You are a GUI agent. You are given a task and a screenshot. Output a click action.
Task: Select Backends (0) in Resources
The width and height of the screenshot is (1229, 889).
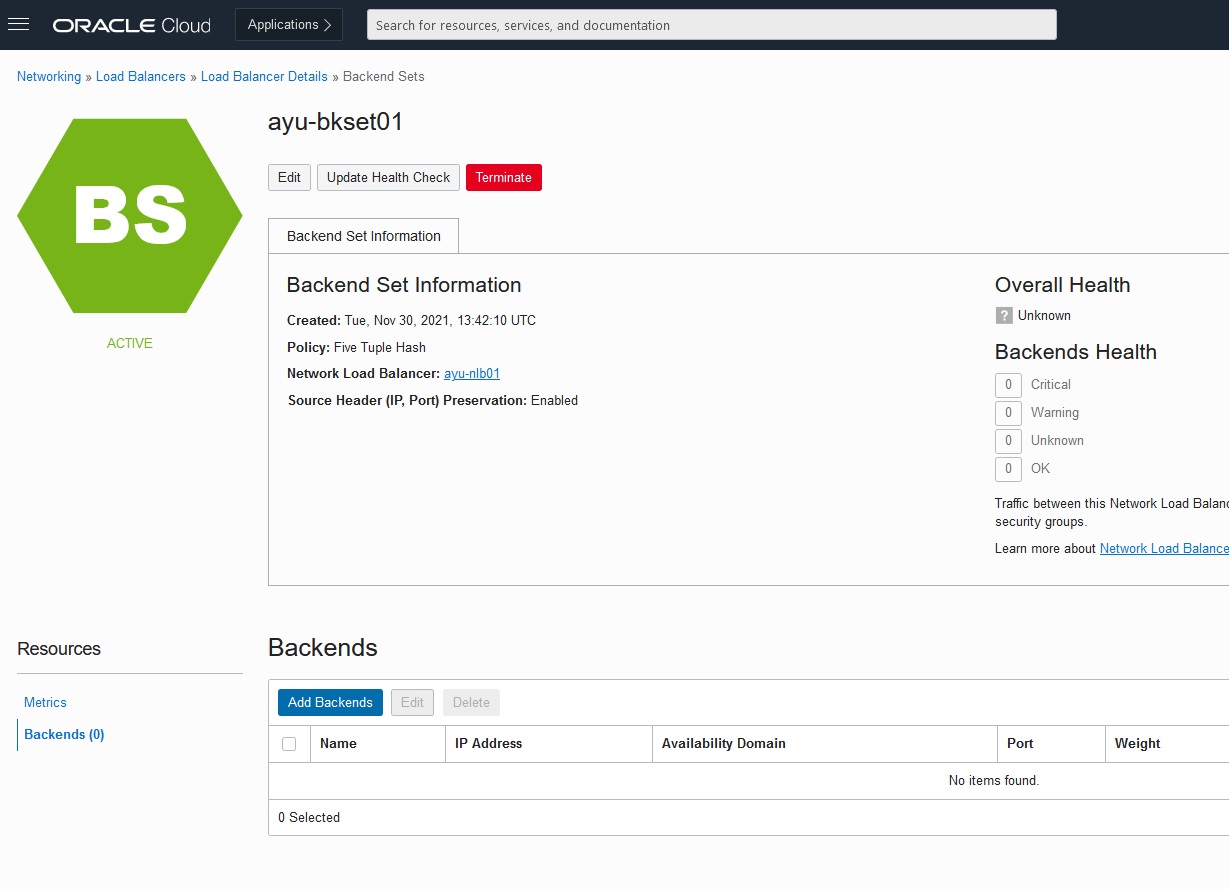pyautogui.click(x=64, y=735)
